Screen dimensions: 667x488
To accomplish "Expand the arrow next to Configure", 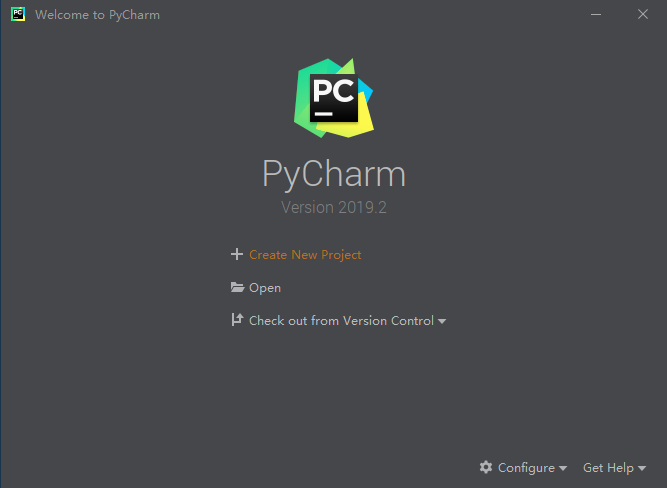I will (x=563, y=468).
